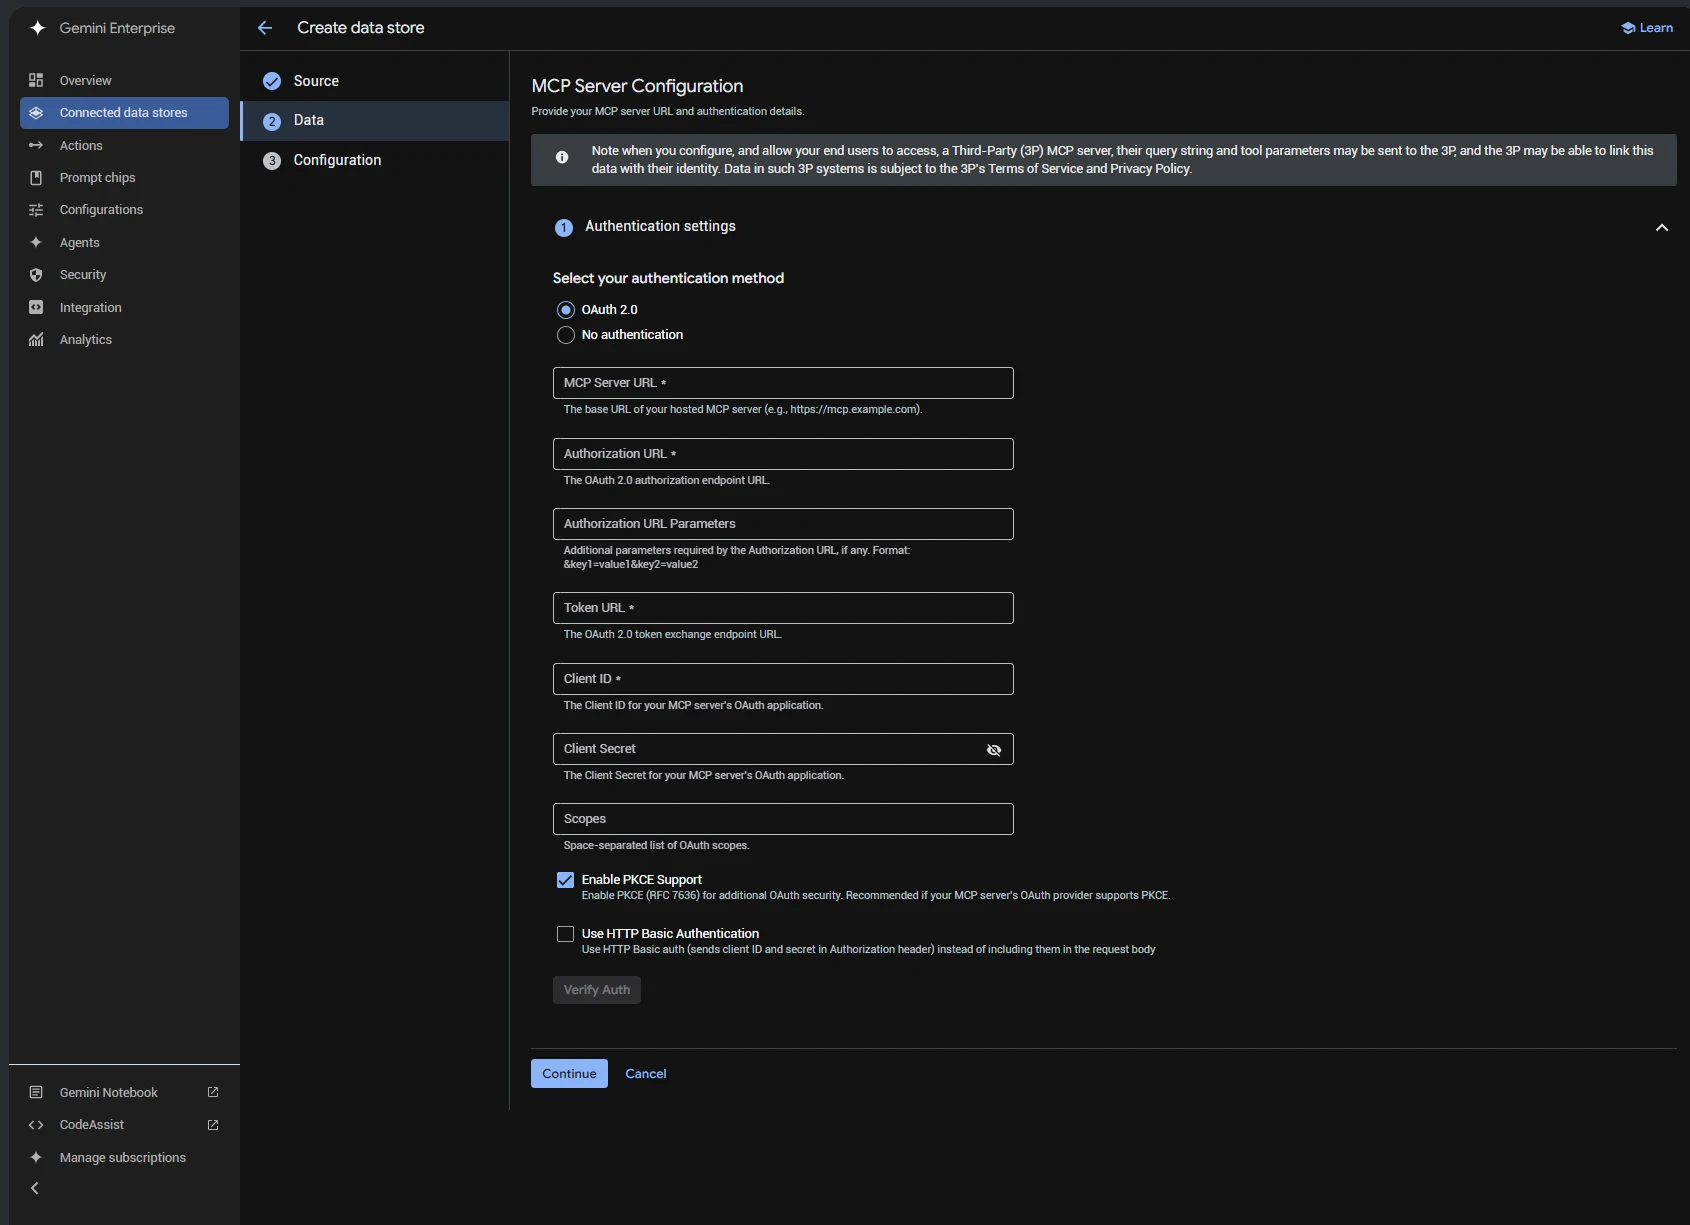
Task: Focus the Authorization URL Parameters field
Action: pyautogui.click(x=783, y=524)
